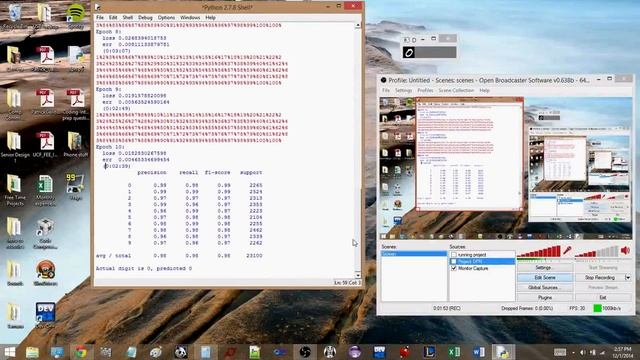This screenshot has width=640, height=360.
Task: Open the OBS Scene Collection menu
Action: 456,90
